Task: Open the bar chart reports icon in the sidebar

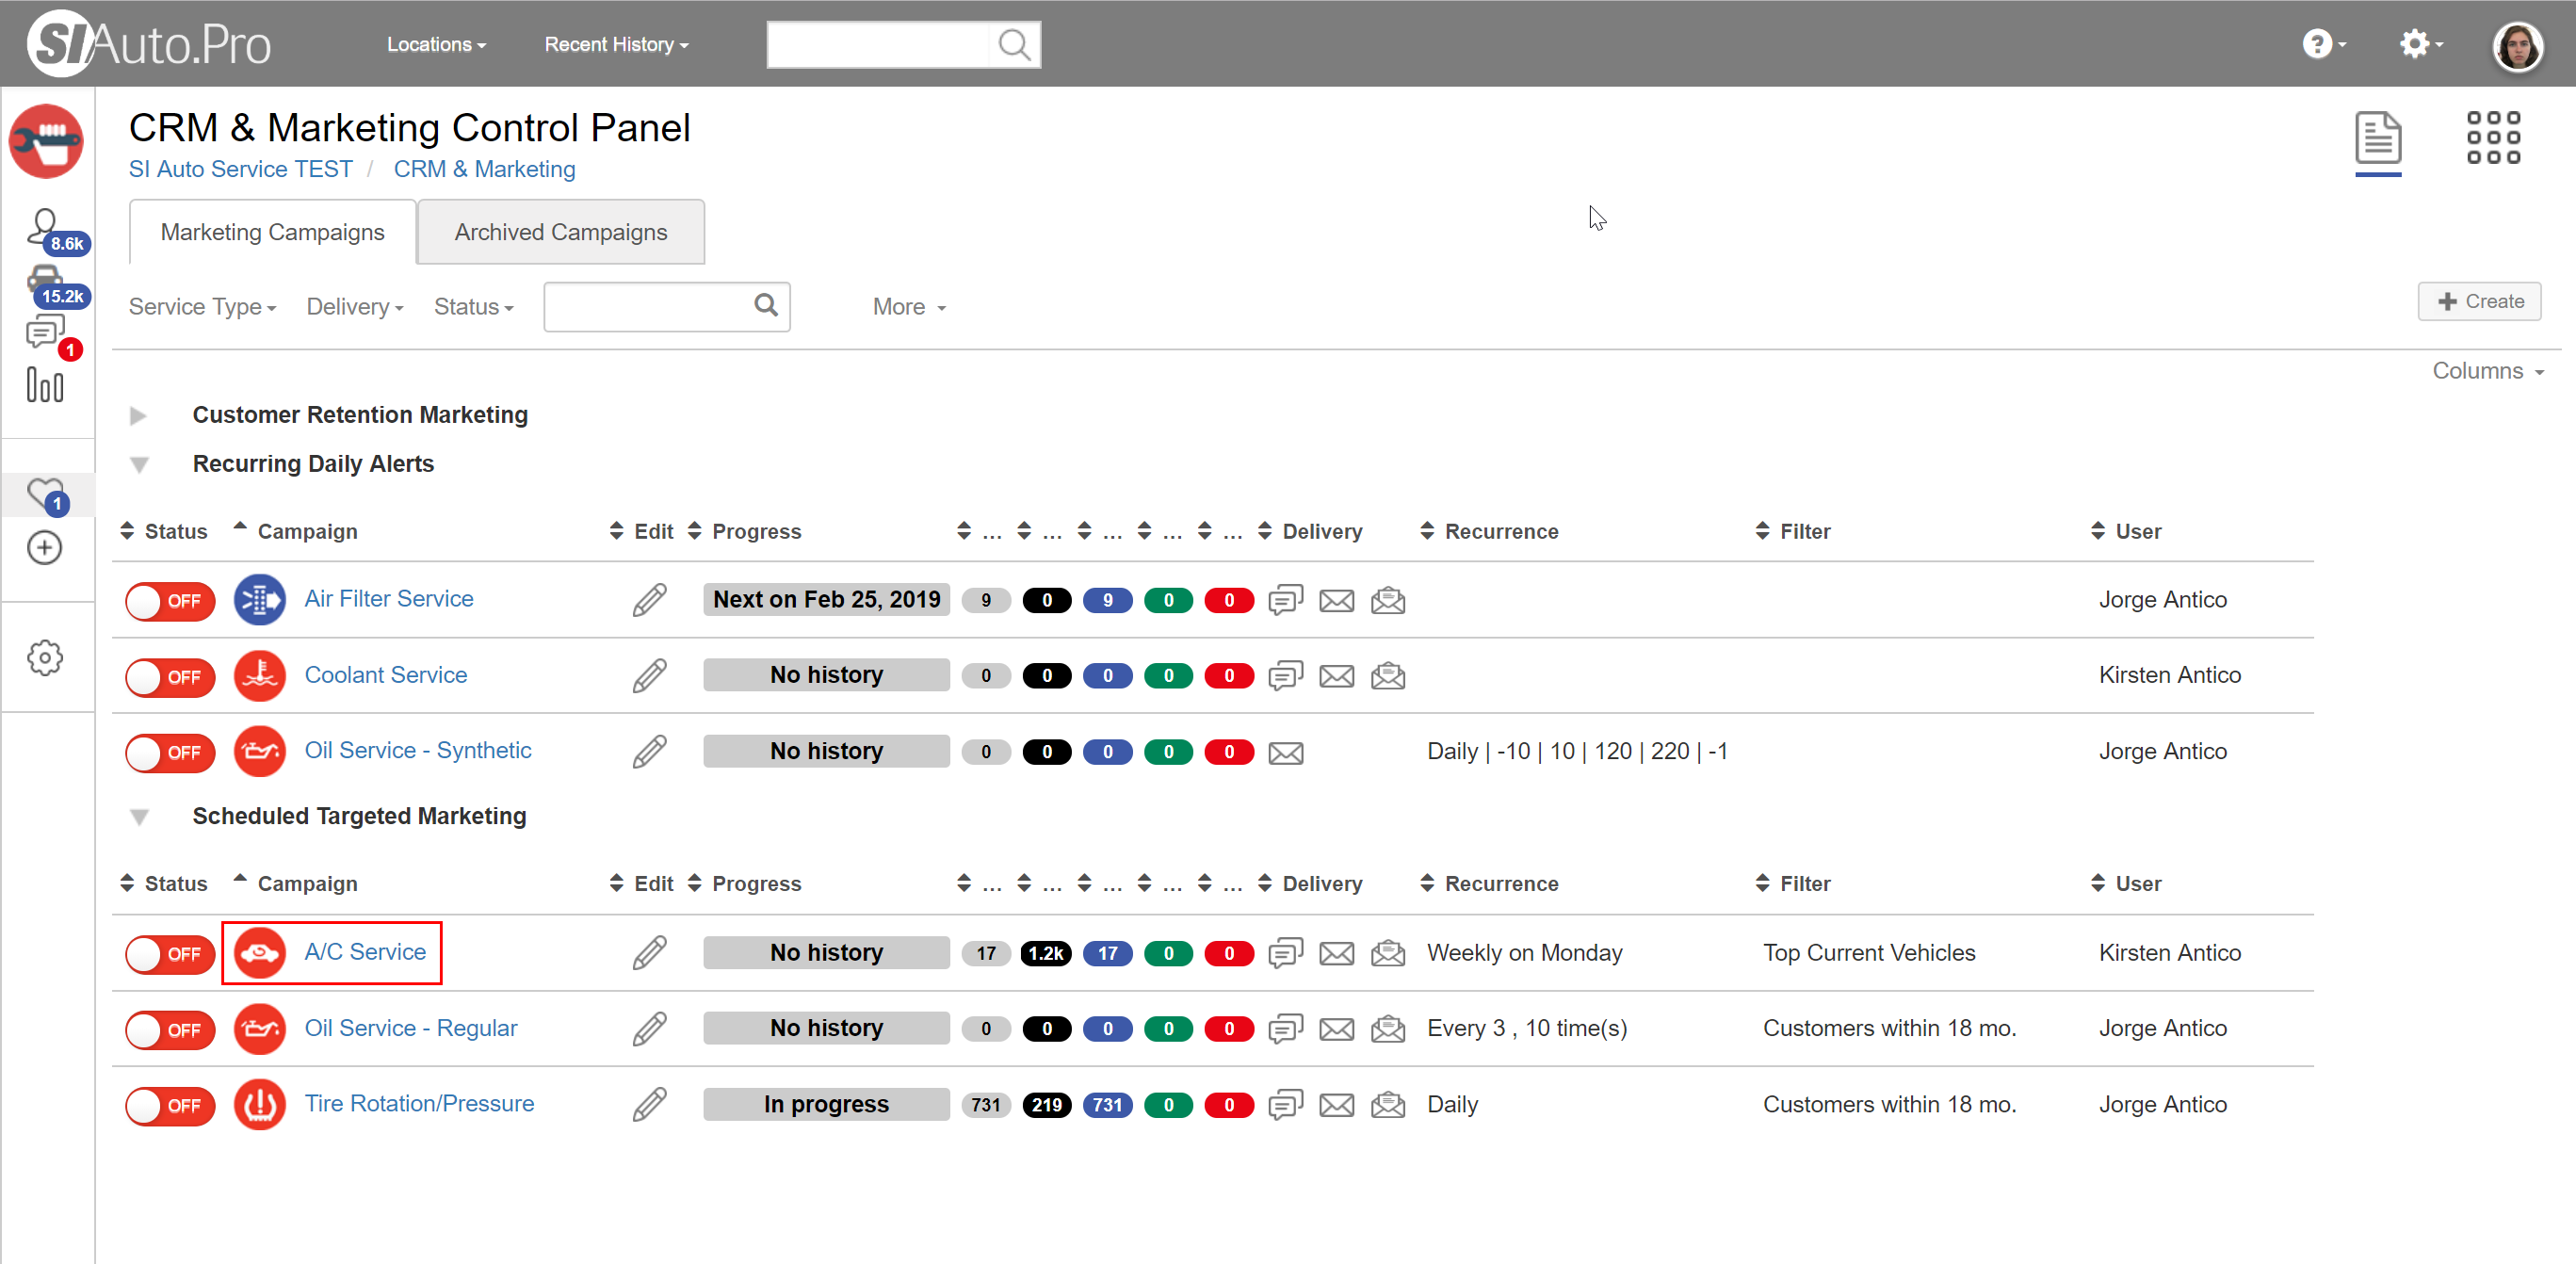Action: pyautogui.click(x=45, y=385)
